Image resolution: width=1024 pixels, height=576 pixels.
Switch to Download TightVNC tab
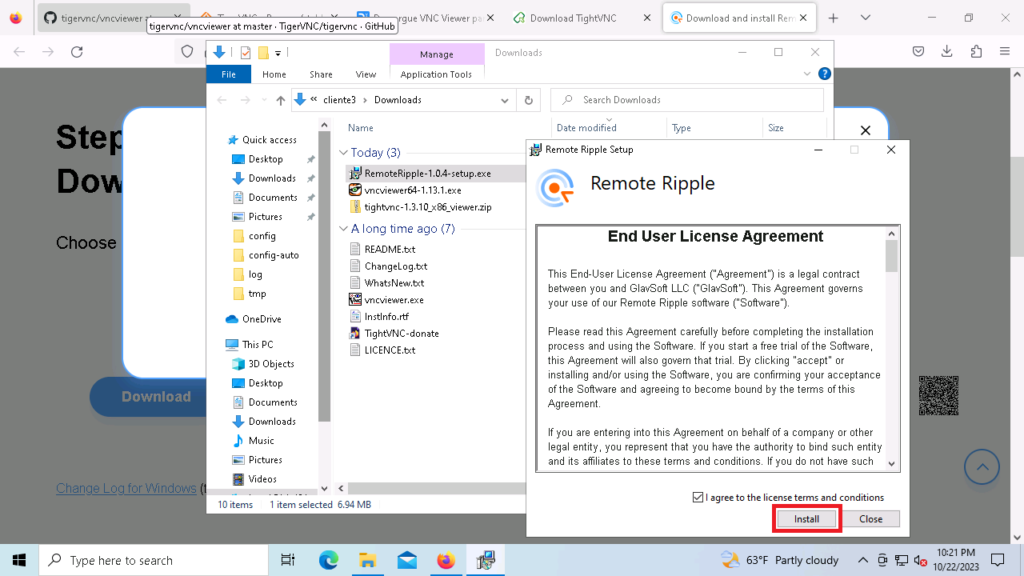tap(573, 18)
